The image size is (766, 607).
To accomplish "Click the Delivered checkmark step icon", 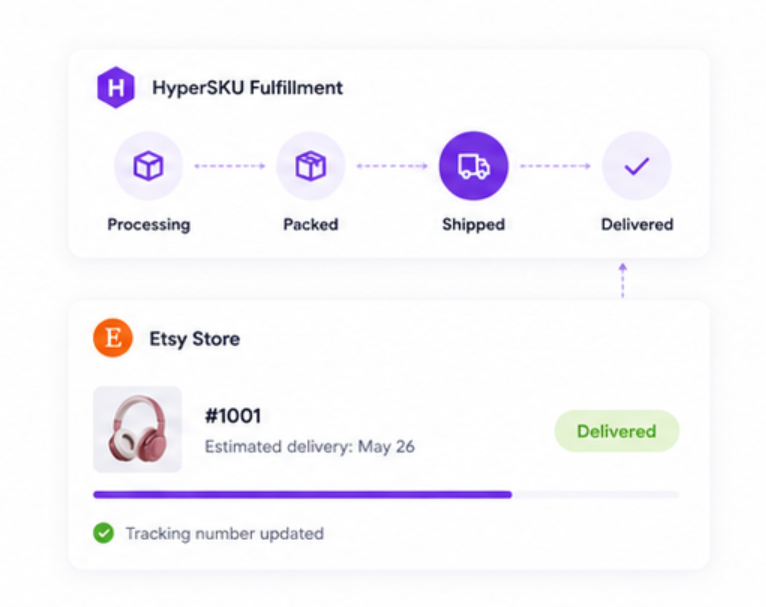I will tap(637, 166).
